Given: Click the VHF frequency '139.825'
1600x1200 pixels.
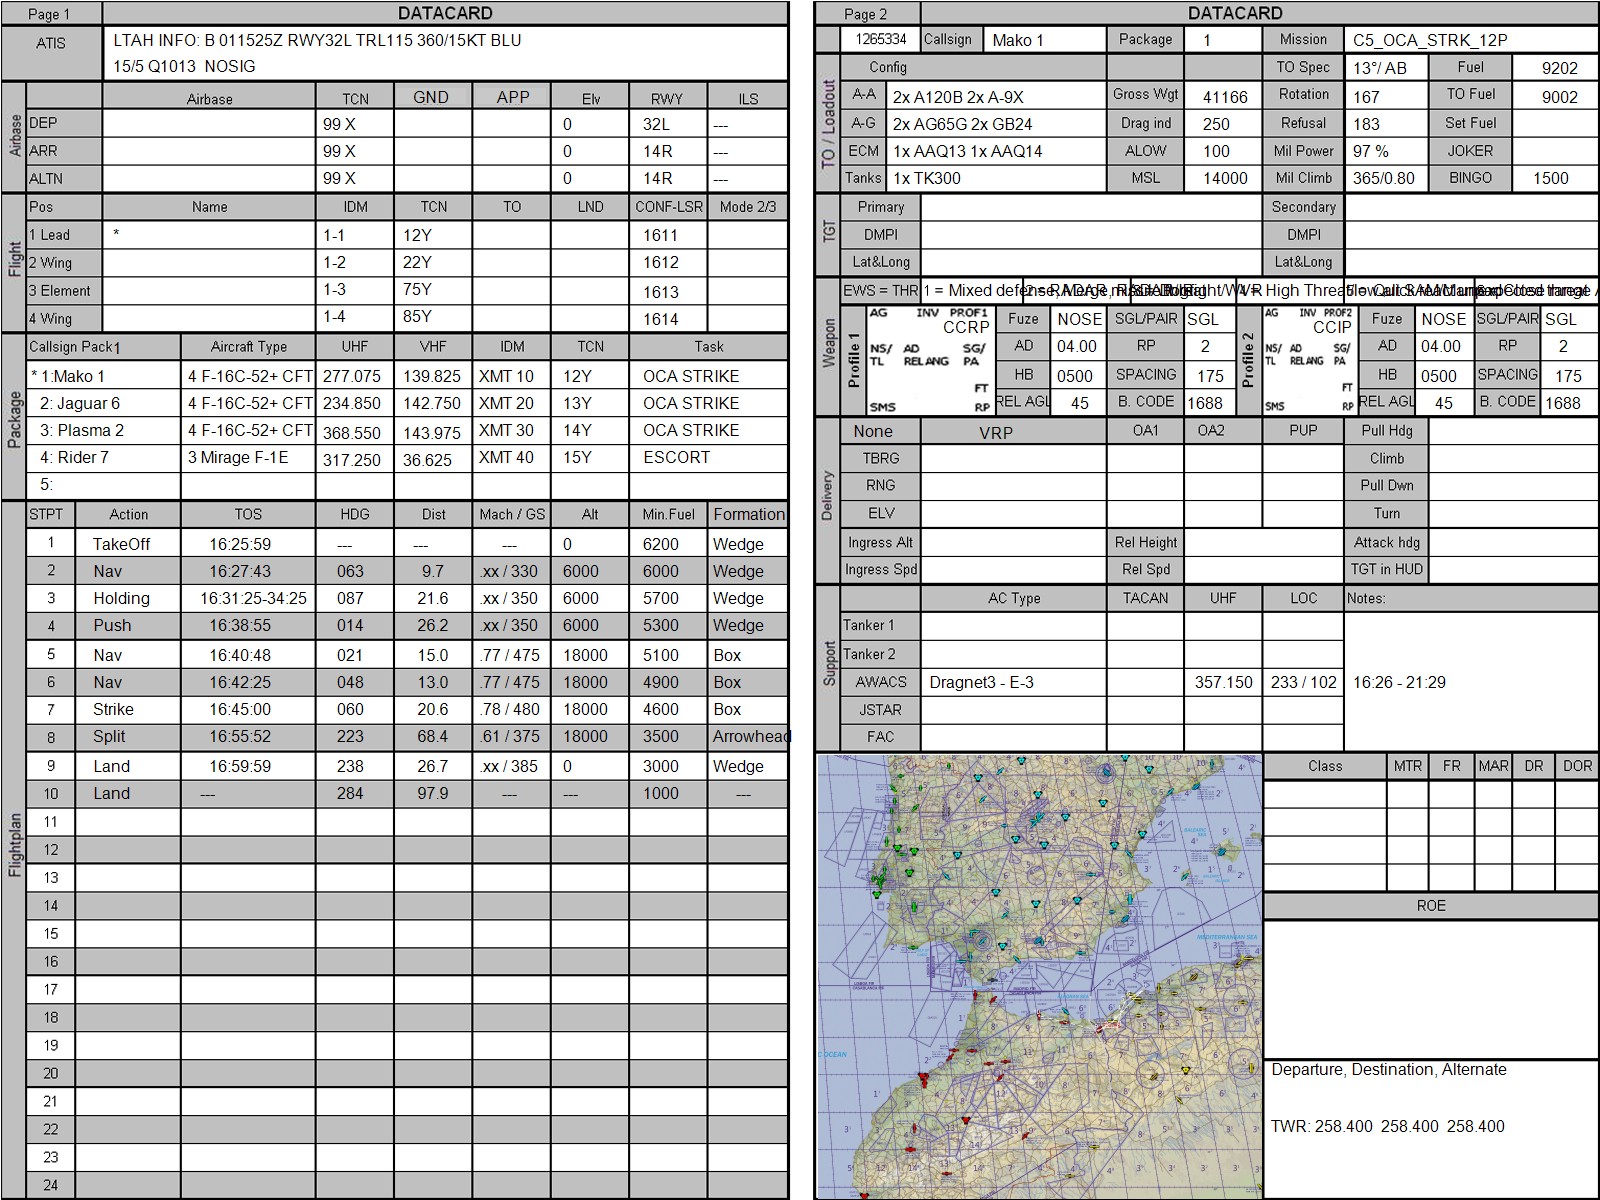Looking at the screenshot, I should tap(431, 377).
